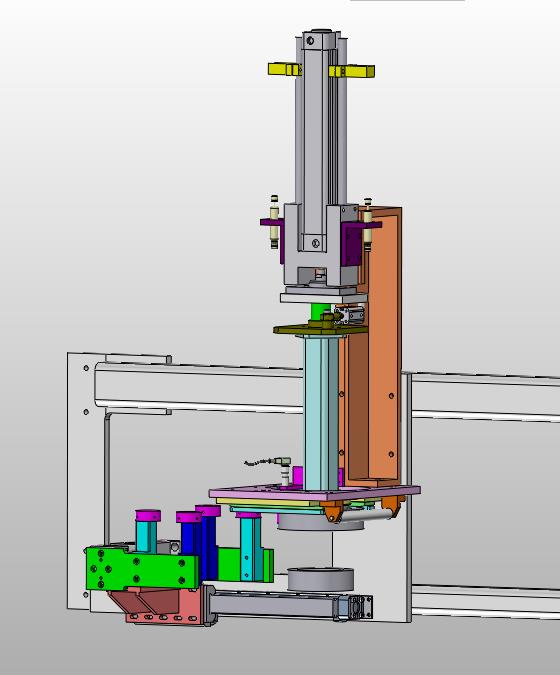Select the left yellow sensor bracket
The image size is (560, 675).
point(285,69)
